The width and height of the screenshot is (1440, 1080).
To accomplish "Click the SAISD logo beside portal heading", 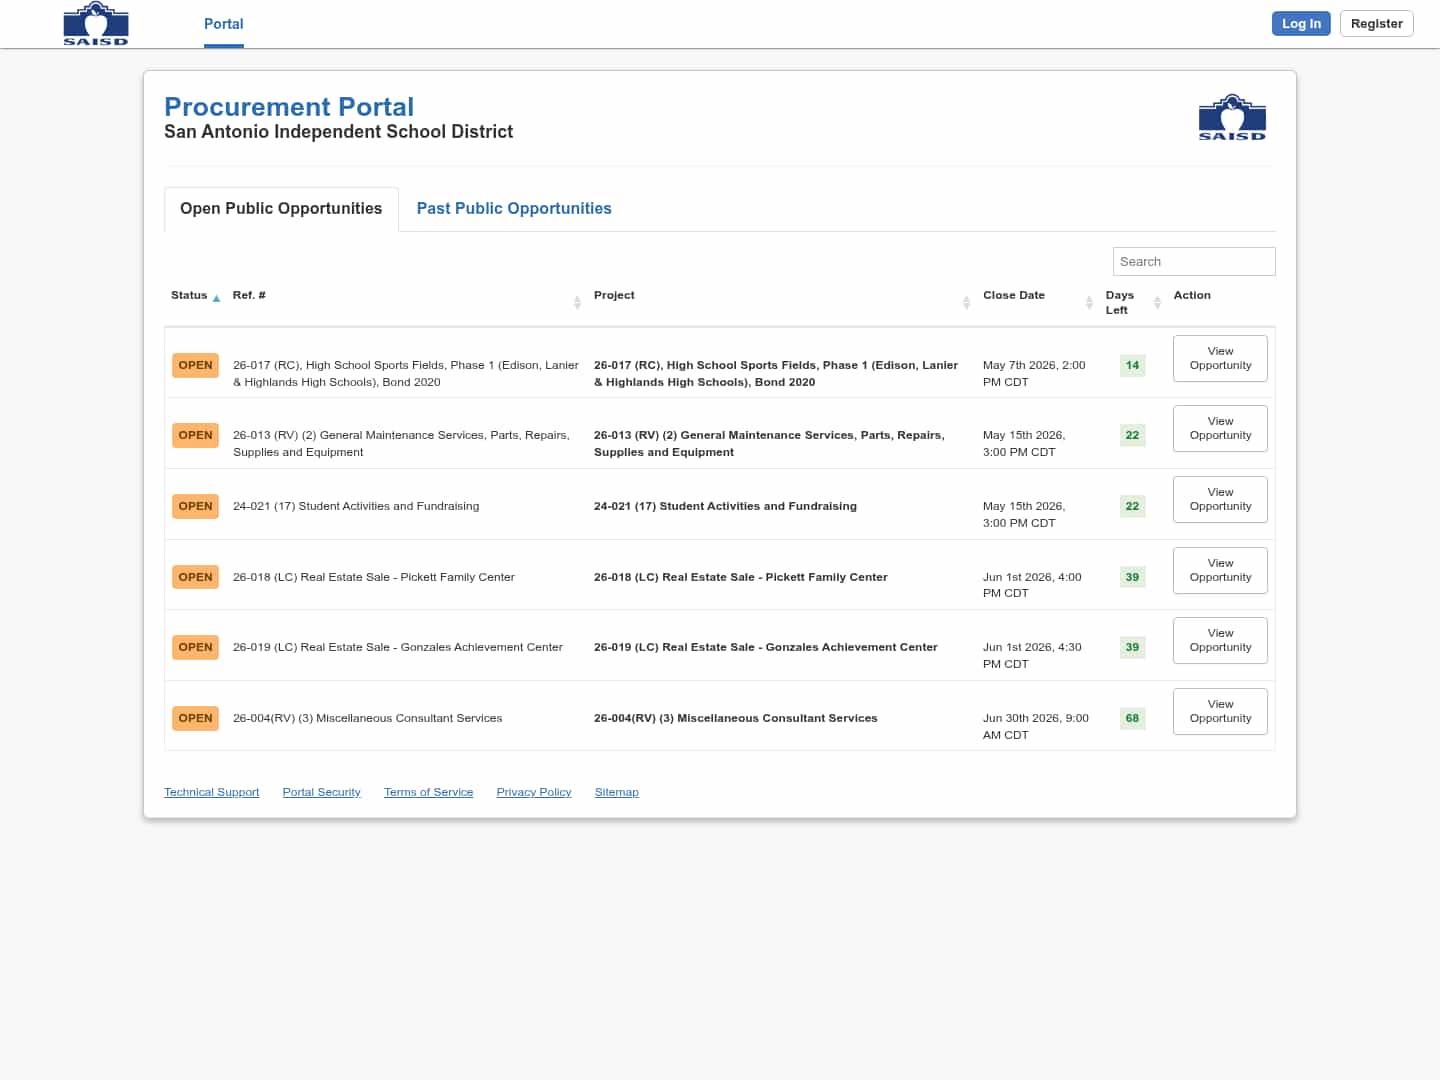I will pyautogui.click(x=1232, y=118).
